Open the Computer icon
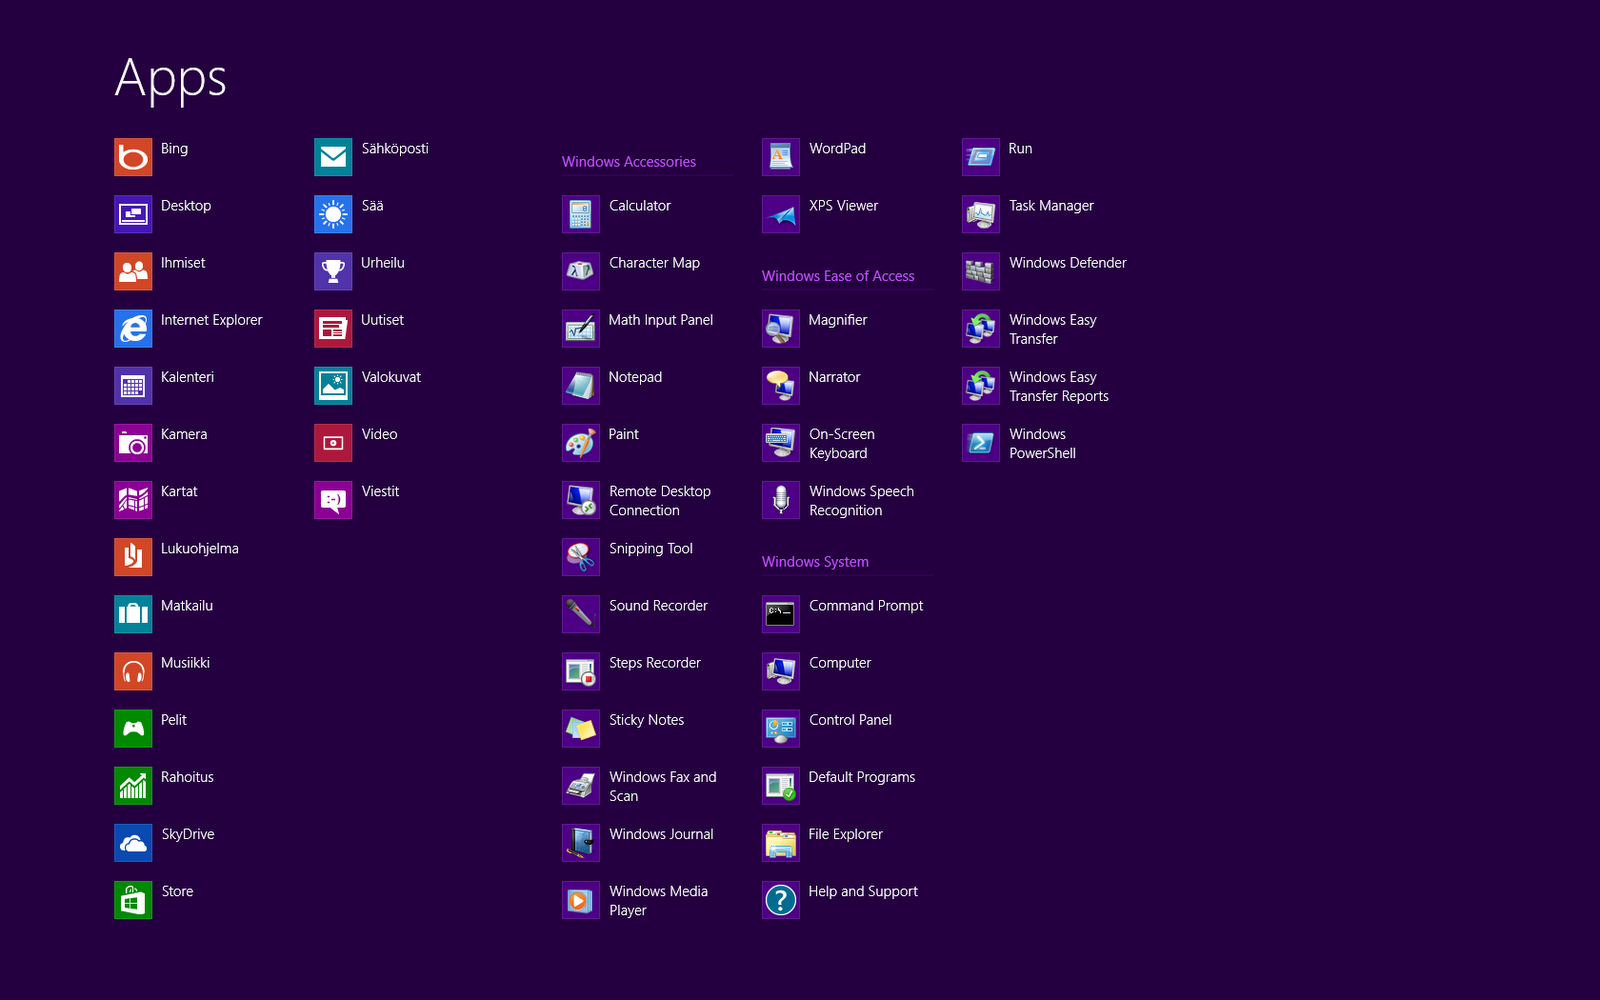Viewport: 1600px width, 1000px height. click(781, 670)
